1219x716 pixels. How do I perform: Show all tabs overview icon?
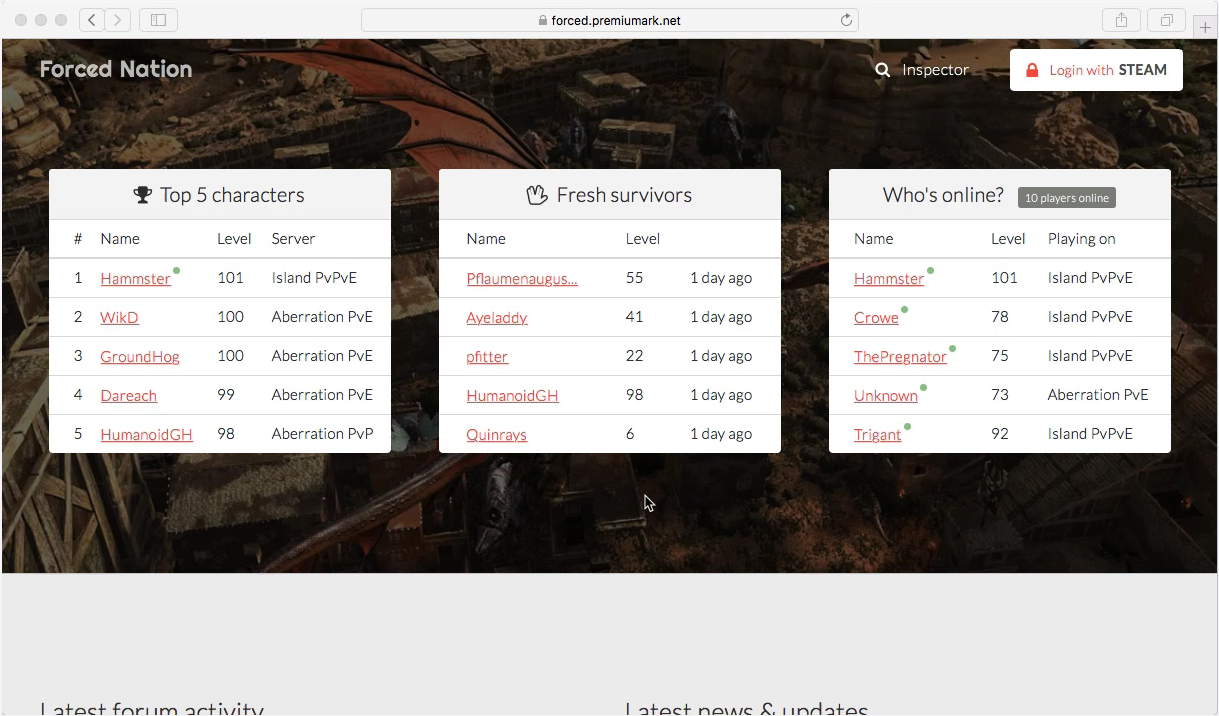pos(1167,20)
